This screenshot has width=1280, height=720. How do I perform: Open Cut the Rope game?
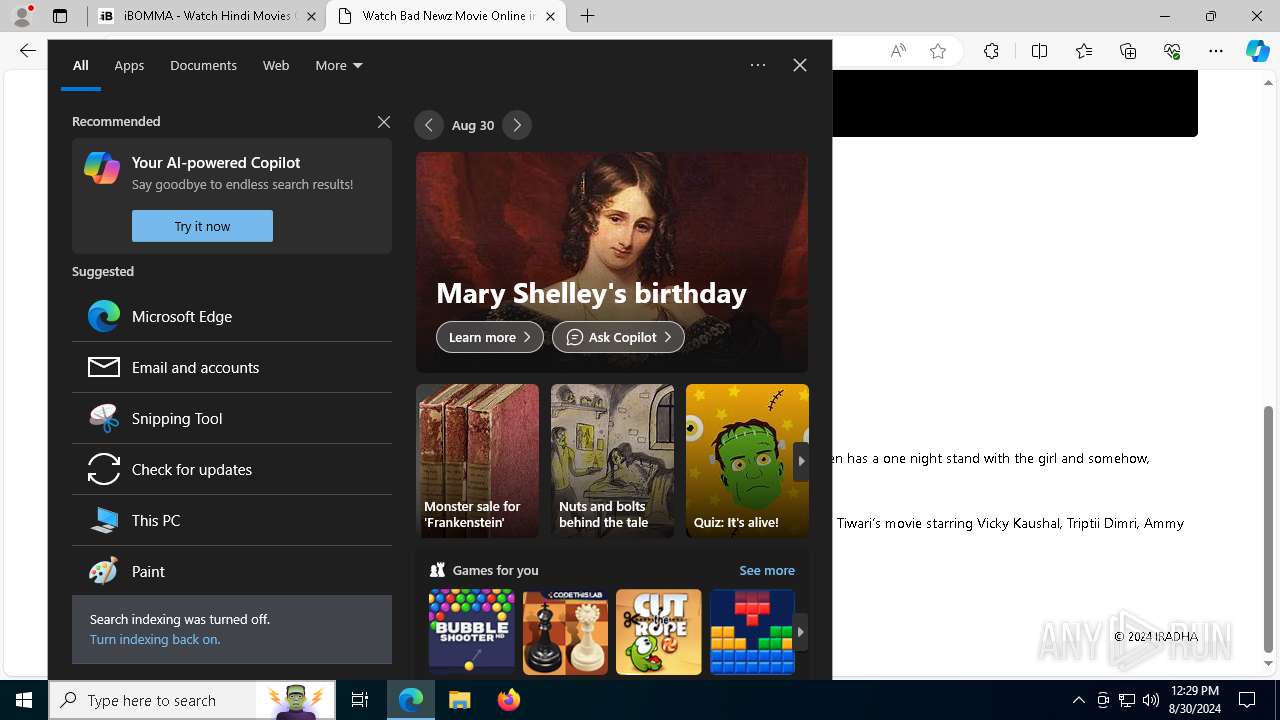click(659, 632)
